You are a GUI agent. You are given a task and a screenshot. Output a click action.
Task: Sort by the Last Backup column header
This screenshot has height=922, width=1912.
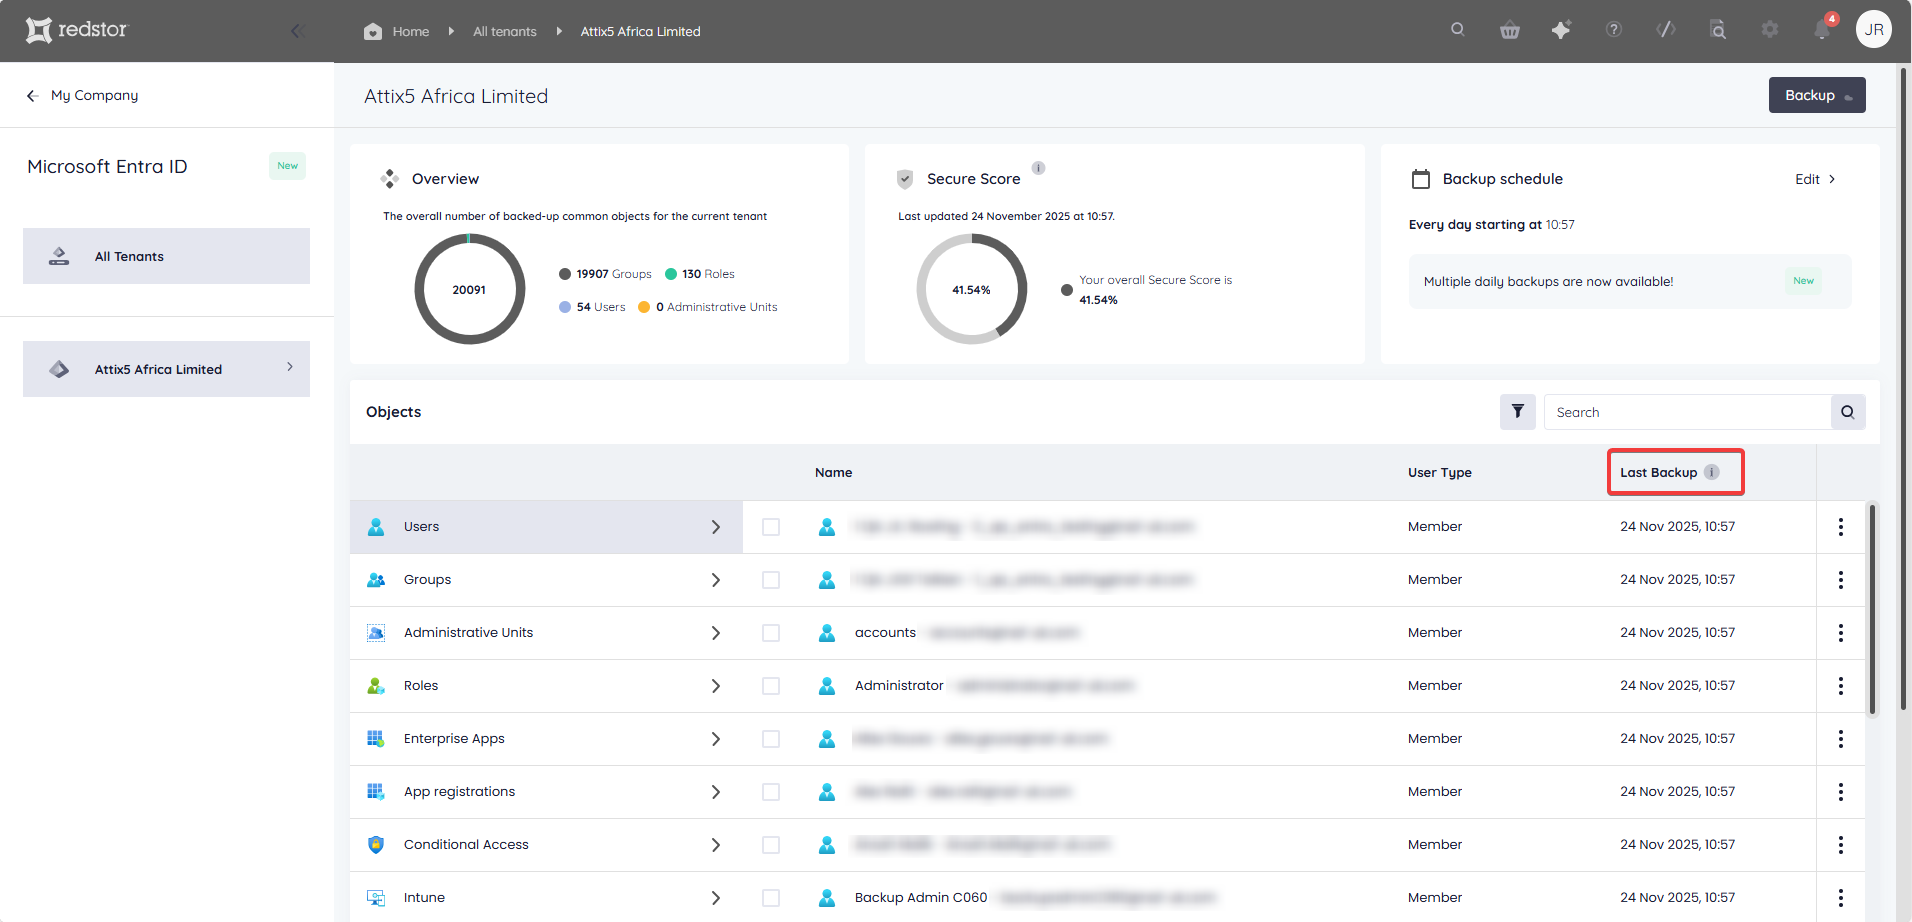click(1659, 472)
